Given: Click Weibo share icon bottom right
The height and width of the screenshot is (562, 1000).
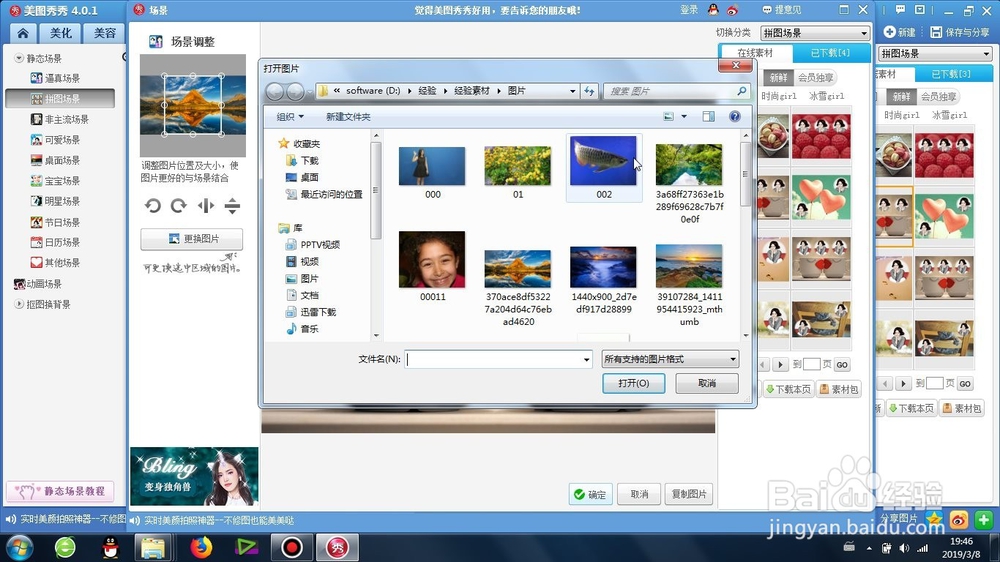Looking at the screenshot, I should click(x=959, y=520).
